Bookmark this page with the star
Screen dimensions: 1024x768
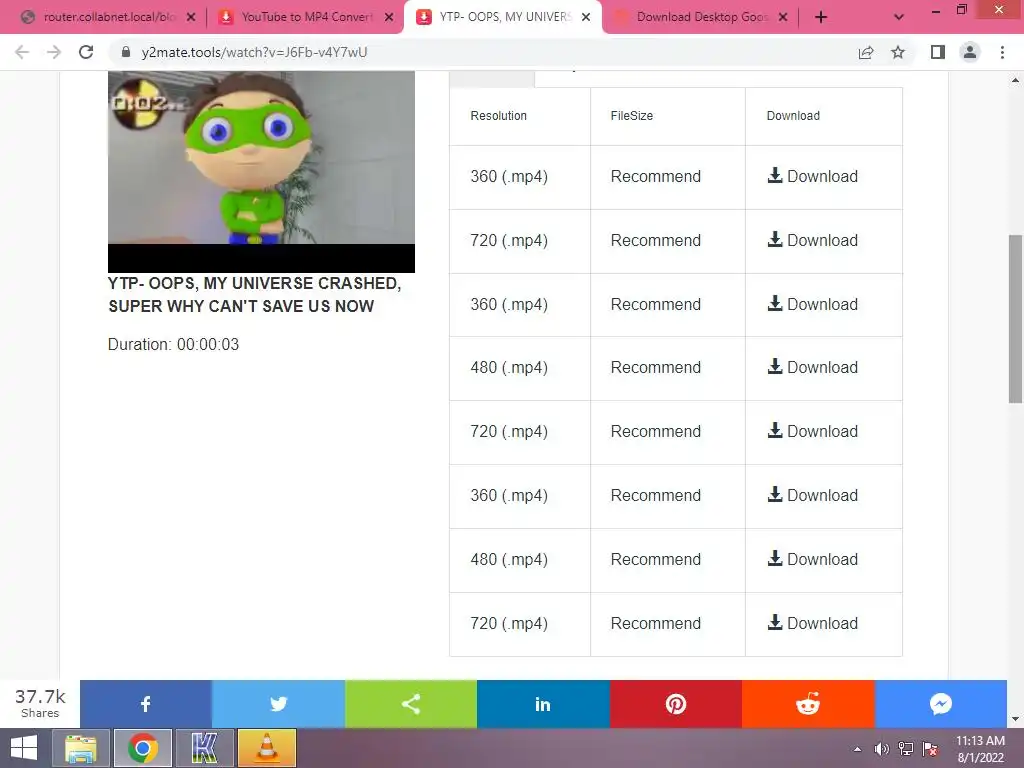click(898, 52)
